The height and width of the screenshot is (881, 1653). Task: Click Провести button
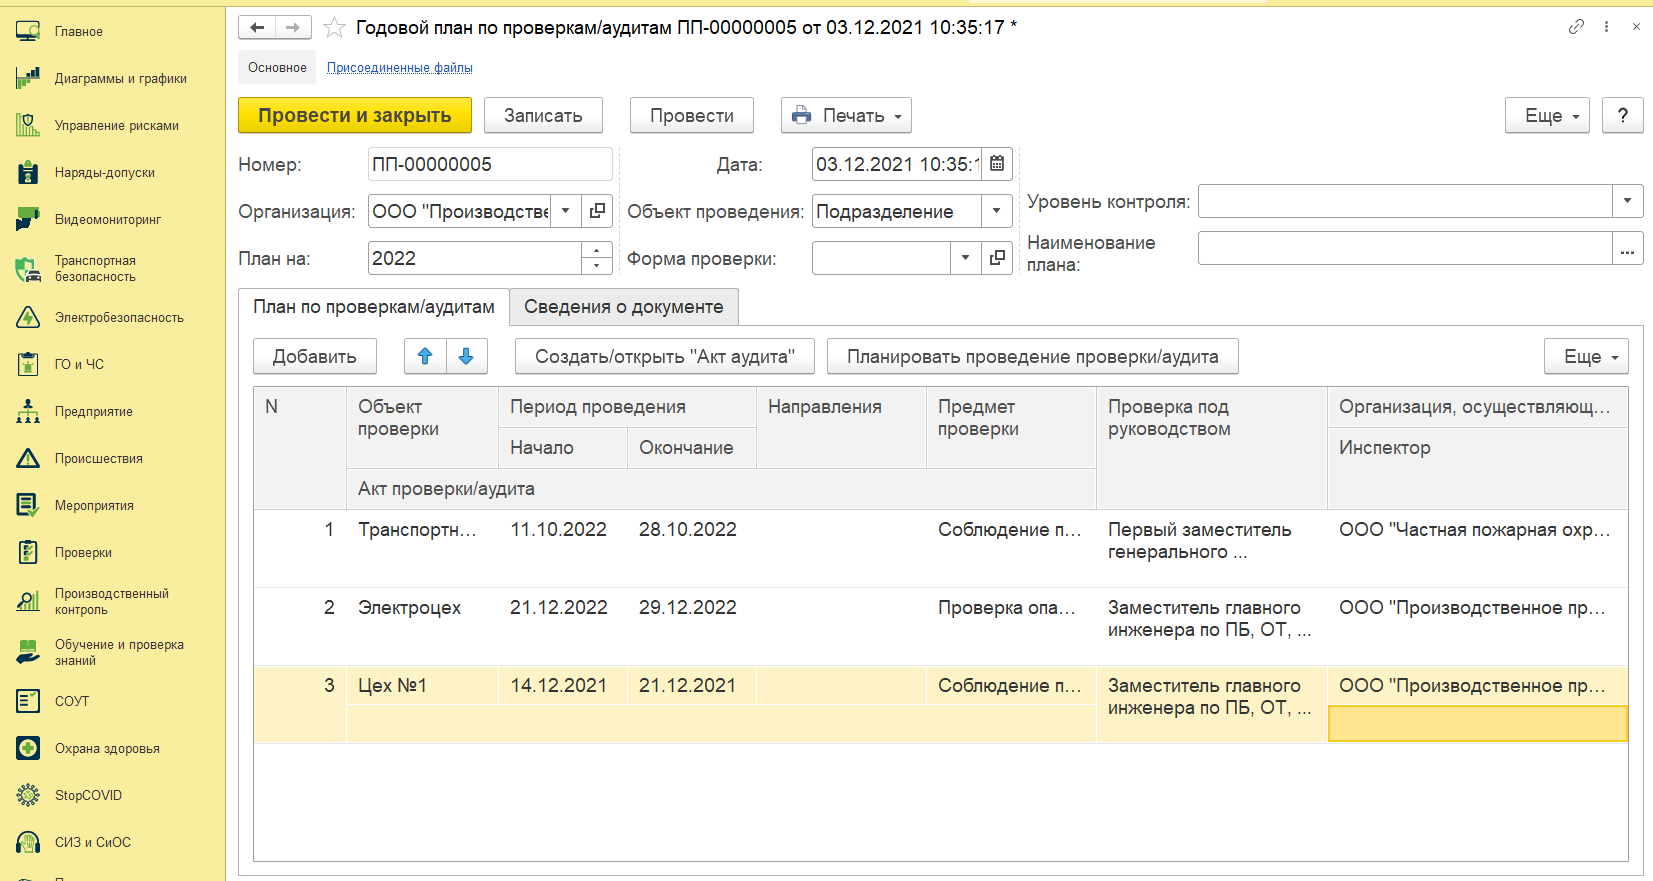coord(692,115)
